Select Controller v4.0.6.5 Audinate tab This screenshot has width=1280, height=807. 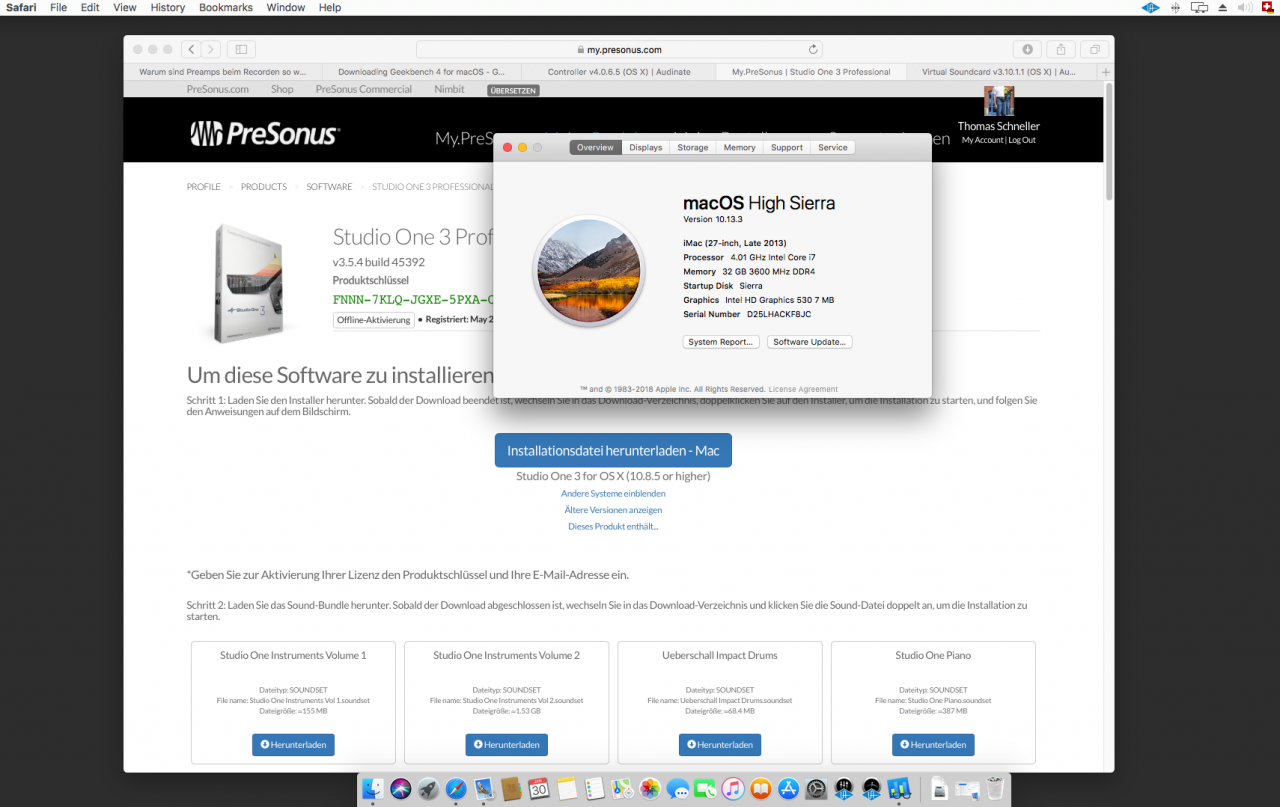click(619, 72)
